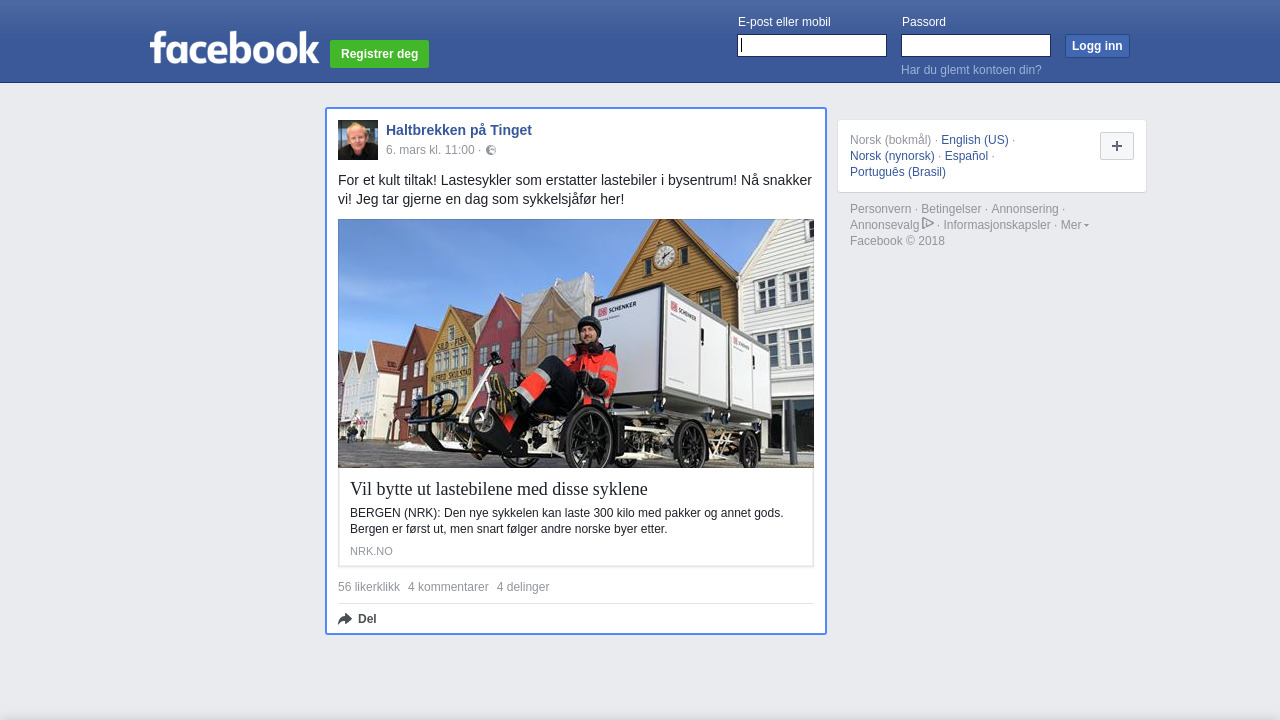This screenshot has height=720, width=1280.
Task: Focus the Passord input field
Action: coord(975,46)
